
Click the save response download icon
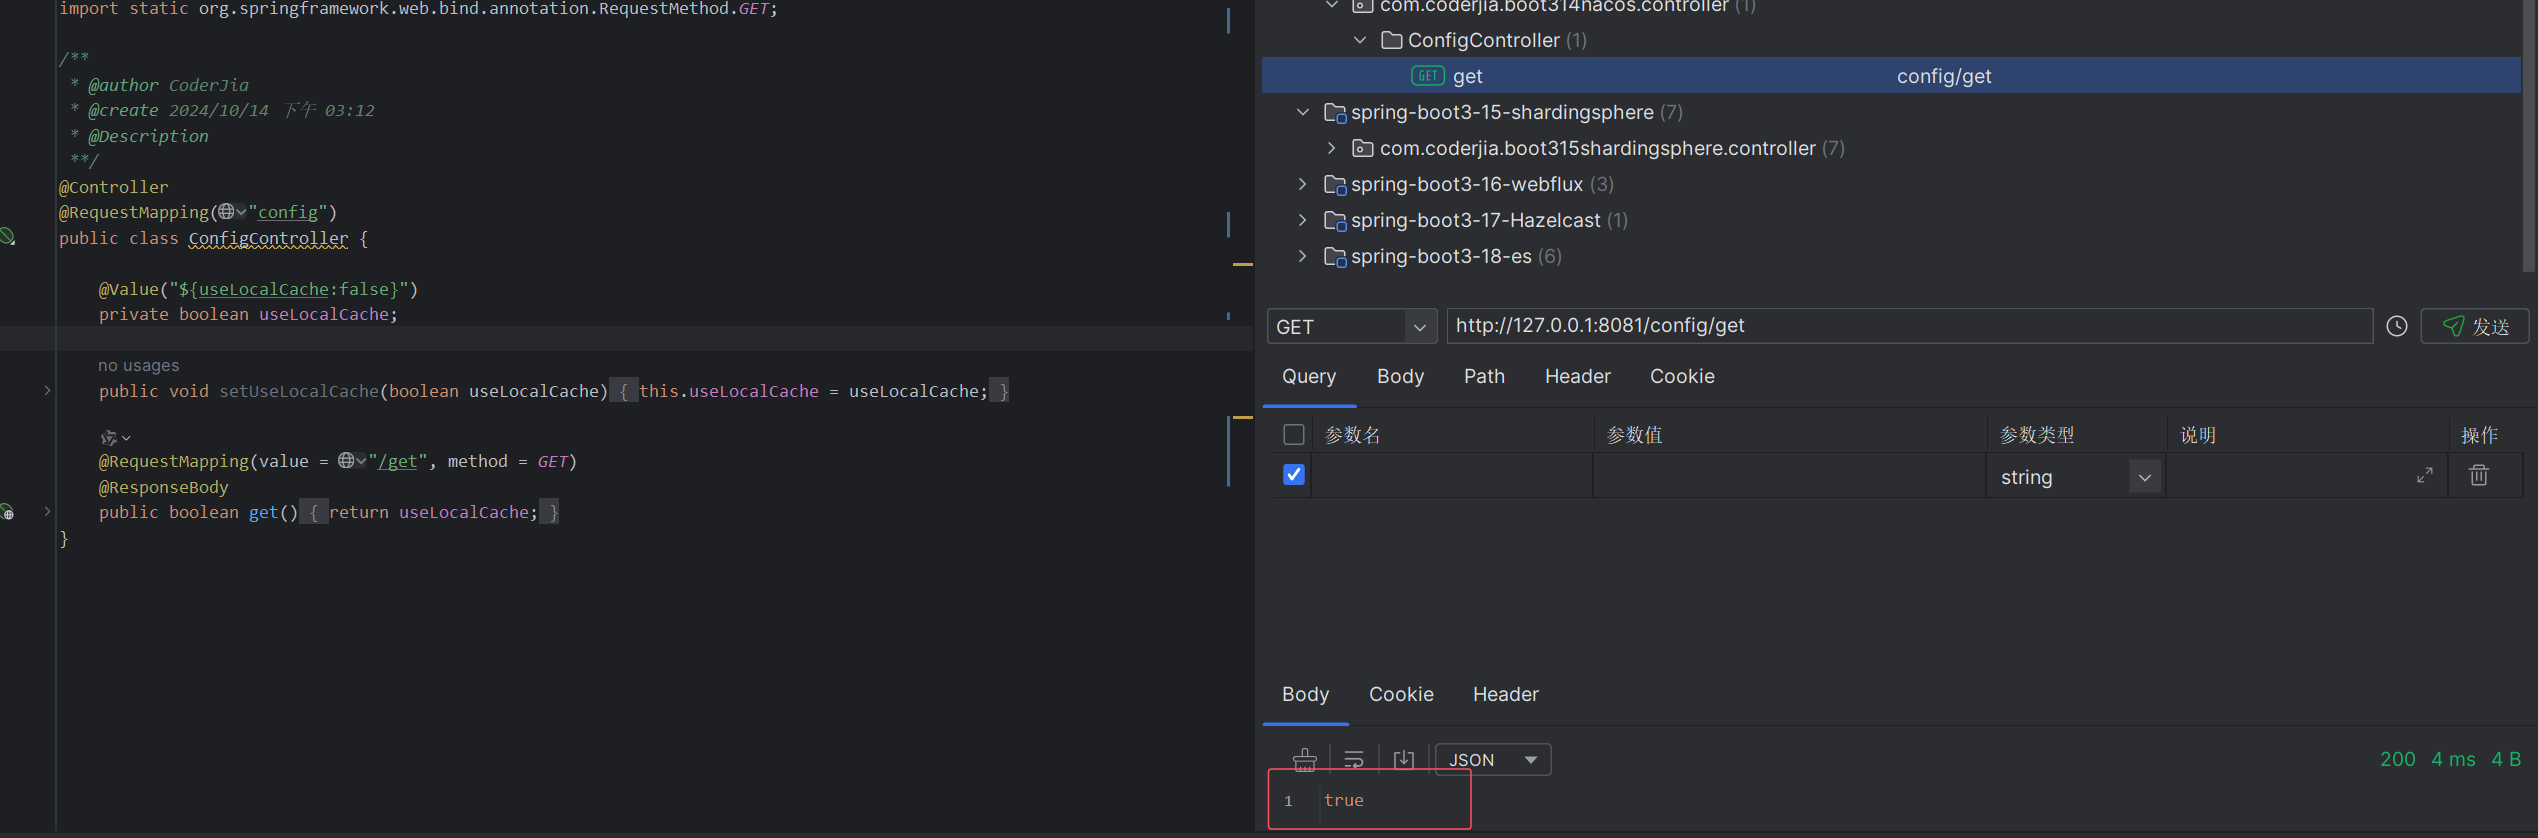1404,760
